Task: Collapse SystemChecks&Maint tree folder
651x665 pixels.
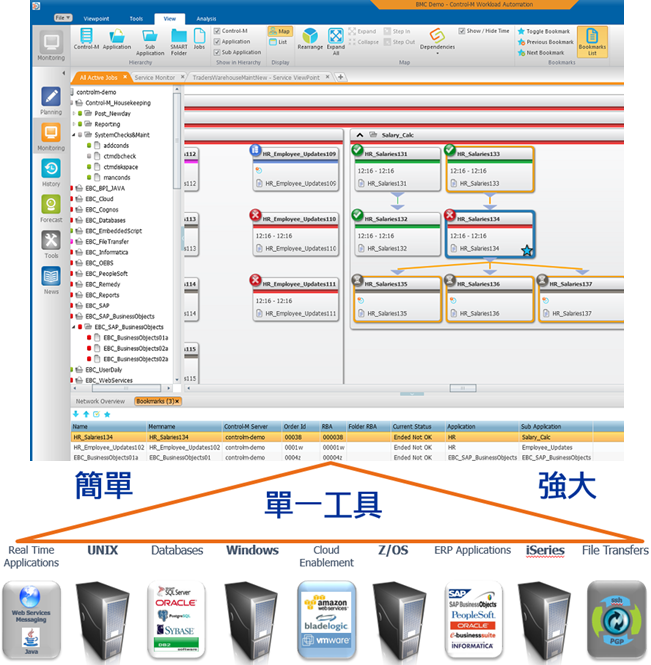Action: (74, 135)
